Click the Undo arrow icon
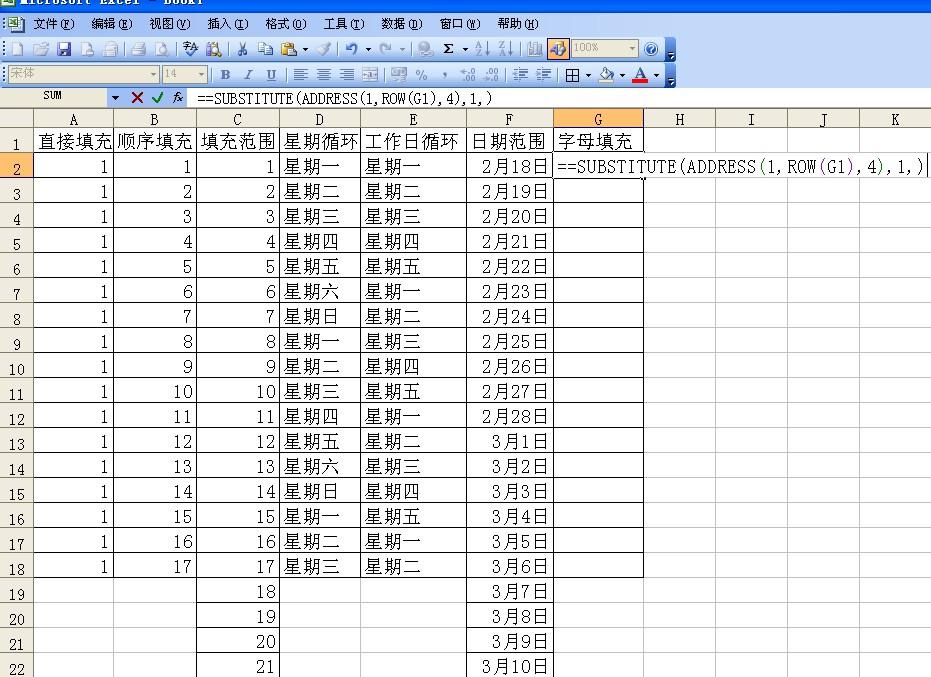This screenshot has width=931, height=677. [352, 49]
